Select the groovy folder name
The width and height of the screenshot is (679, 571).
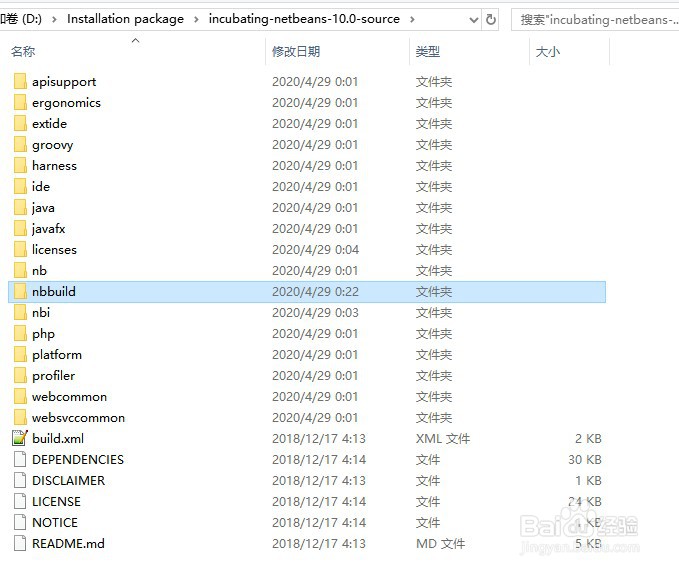click(52, 145)
